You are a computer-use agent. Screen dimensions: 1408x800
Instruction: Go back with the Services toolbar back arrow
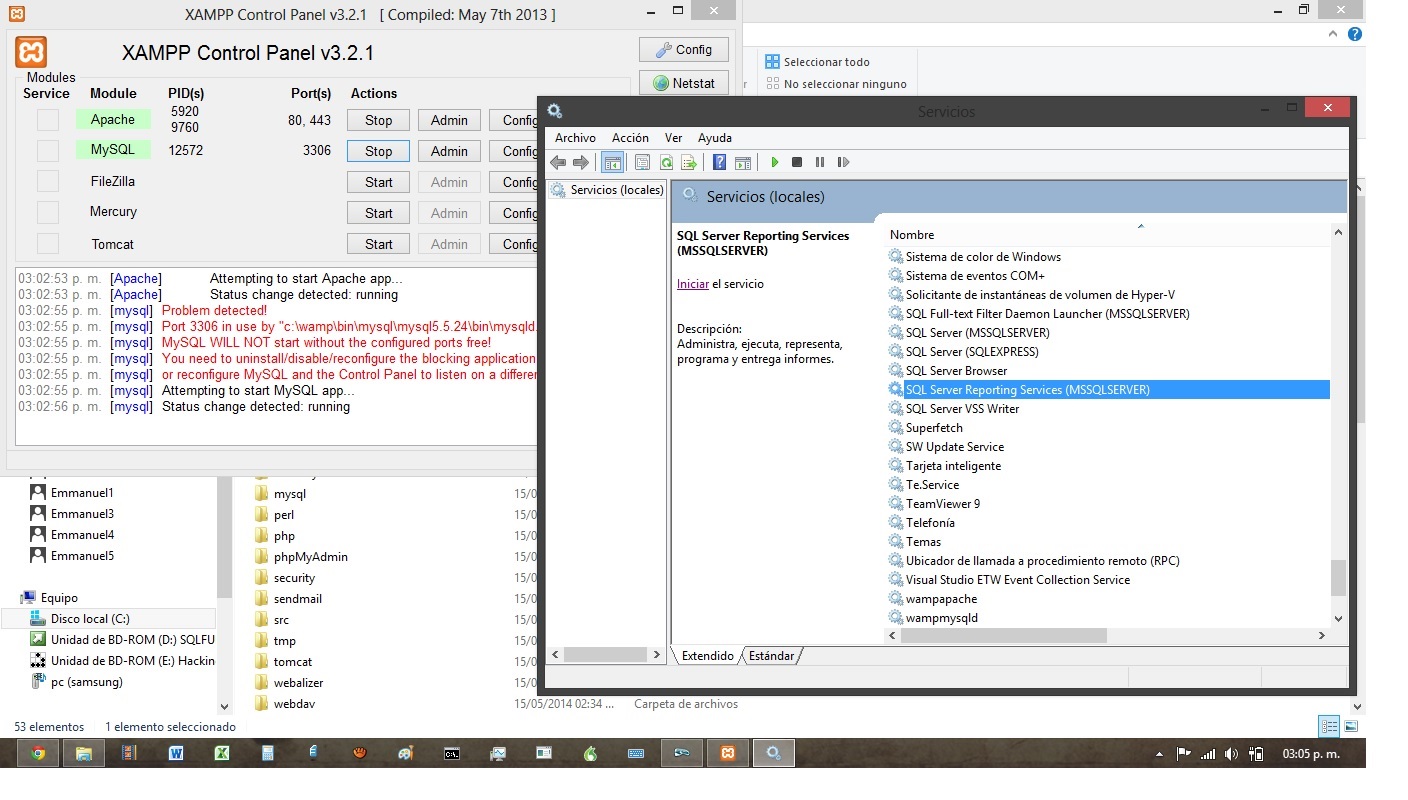pyautogui.click(x=558, y=162)
